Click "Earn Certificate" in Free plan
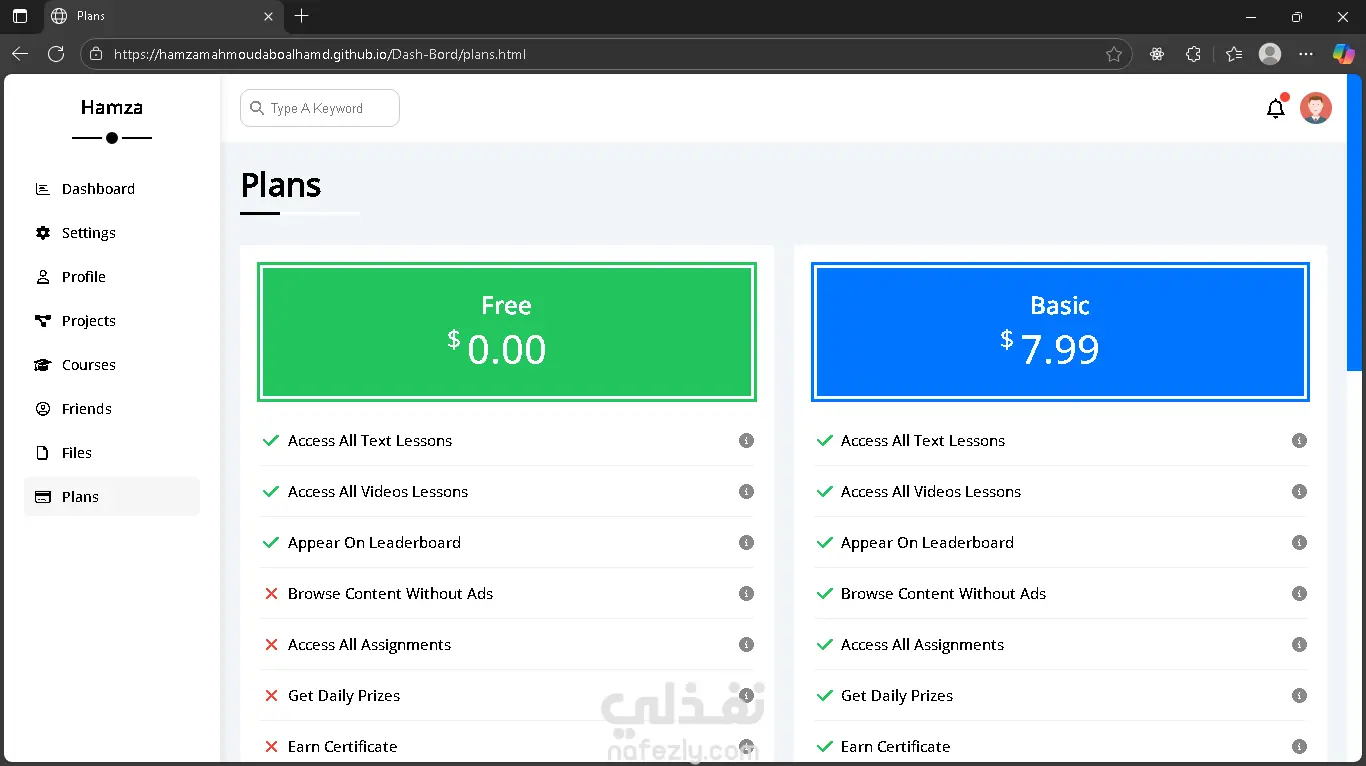Image resolution: width=1366 pixels, height=766 pixels. tap(342, 746)
